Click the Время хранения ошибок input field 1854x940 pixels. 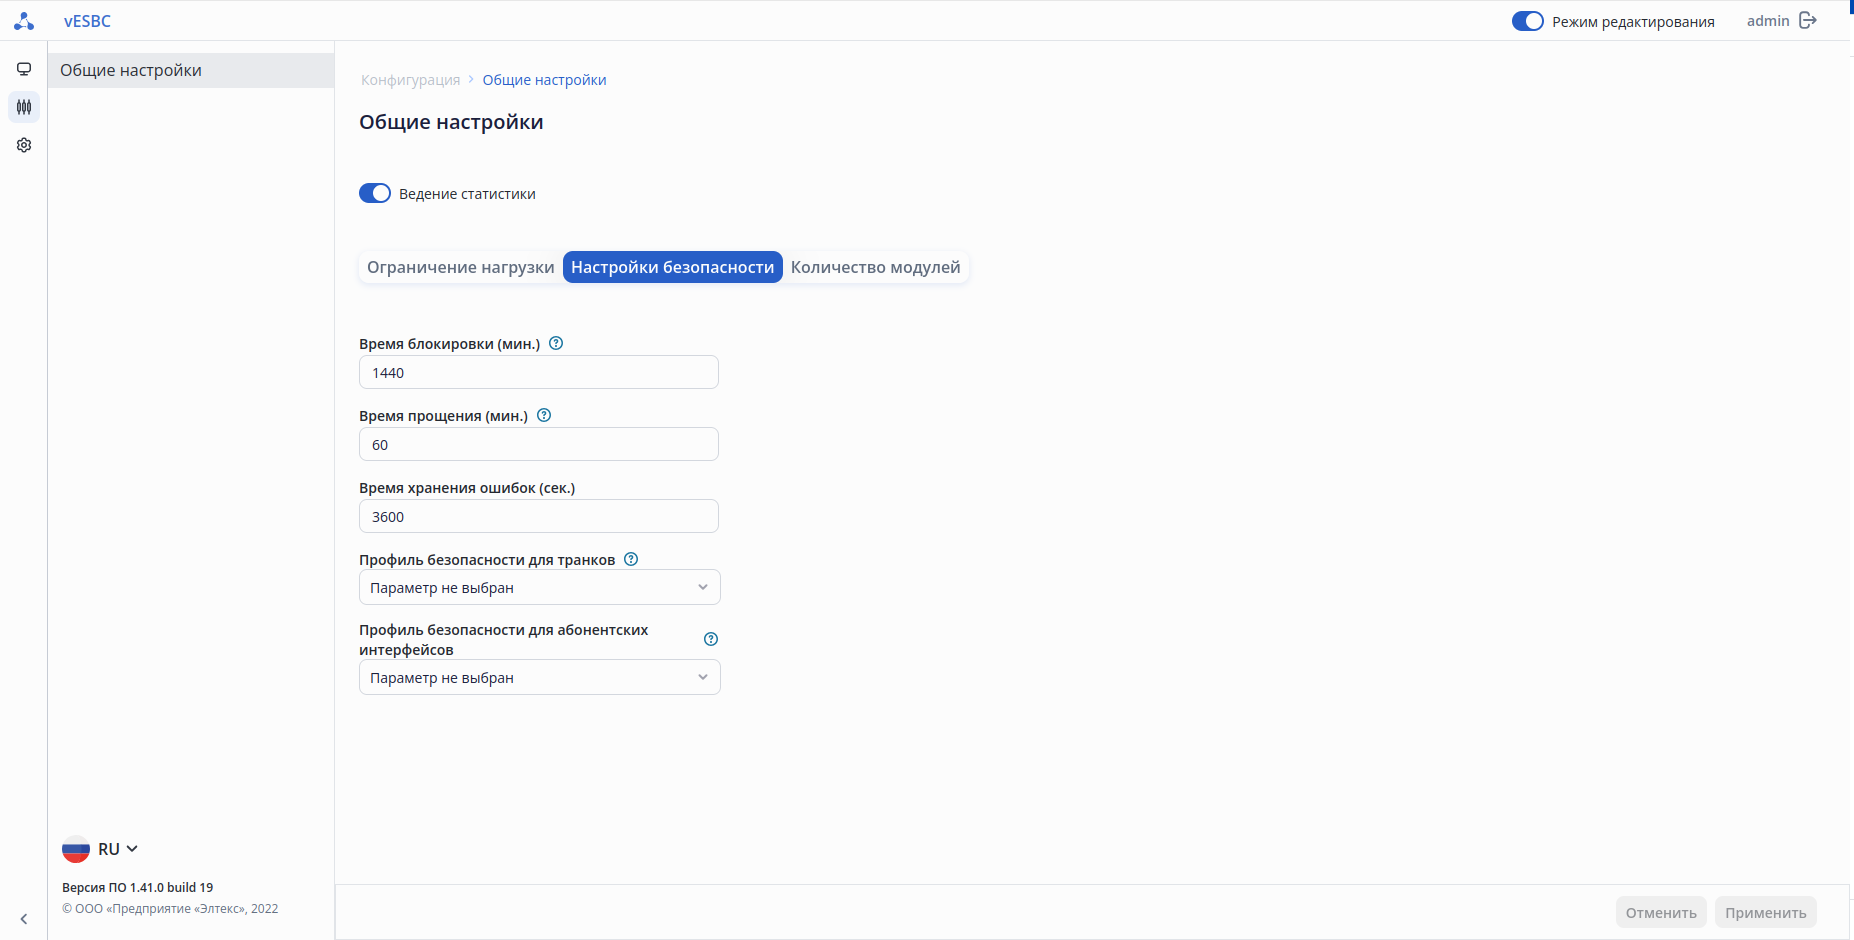tap(539, 517)
